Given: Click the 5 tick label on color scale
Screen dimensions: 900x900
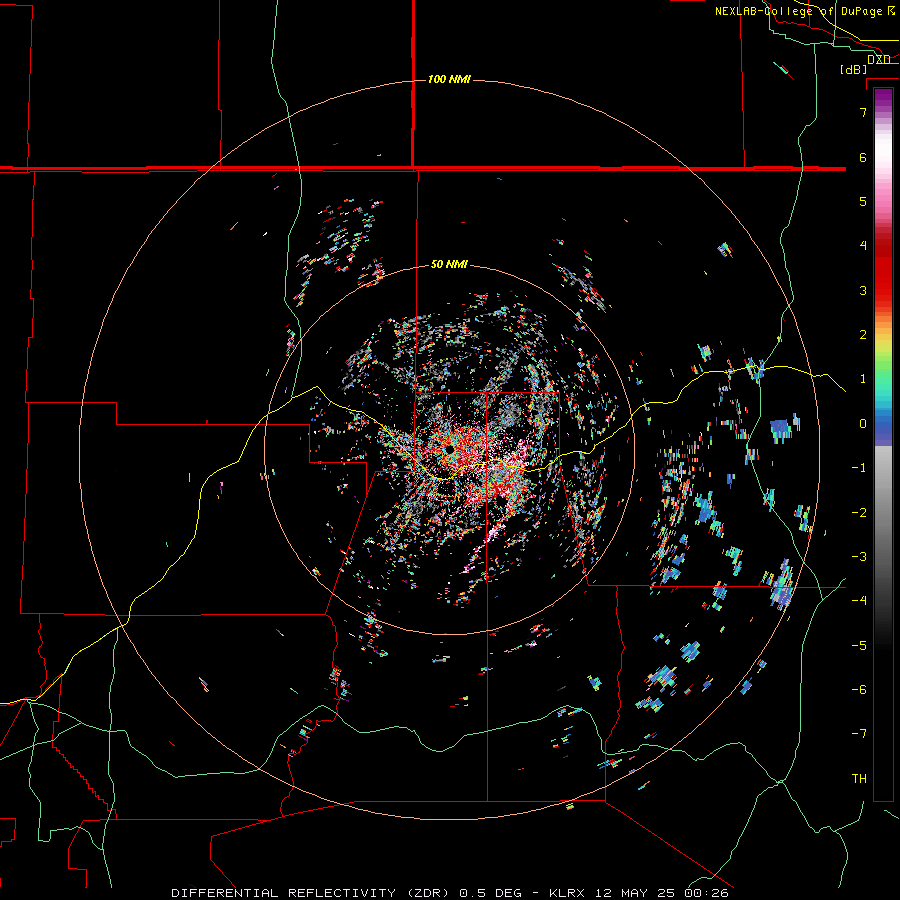Looking at the screenshot, I should coord(863,201).
